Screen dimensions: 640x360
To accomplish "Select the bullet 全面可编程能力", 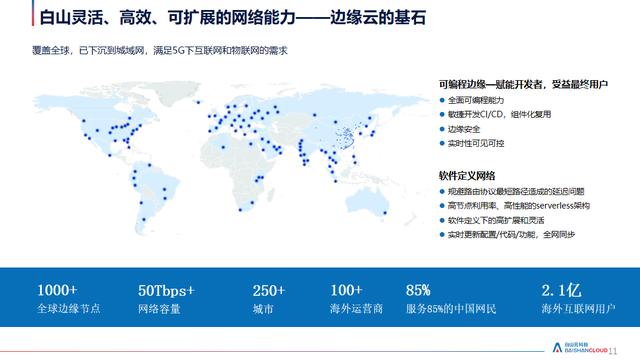I will click(x=476, y=100).
